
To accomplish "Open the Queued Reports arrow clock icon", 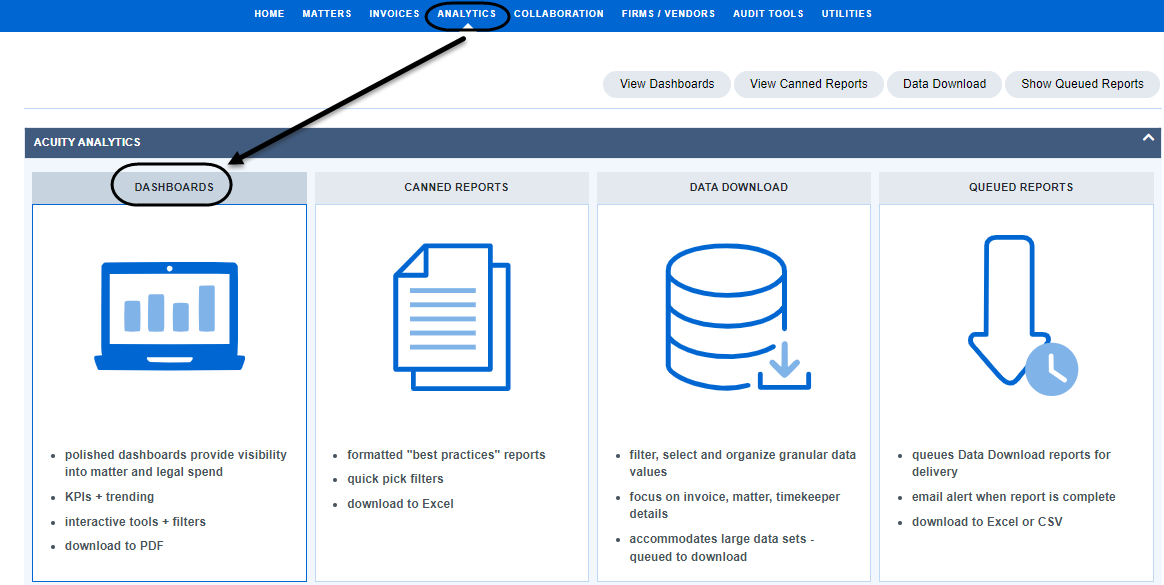I will (x=1022, y=315).
